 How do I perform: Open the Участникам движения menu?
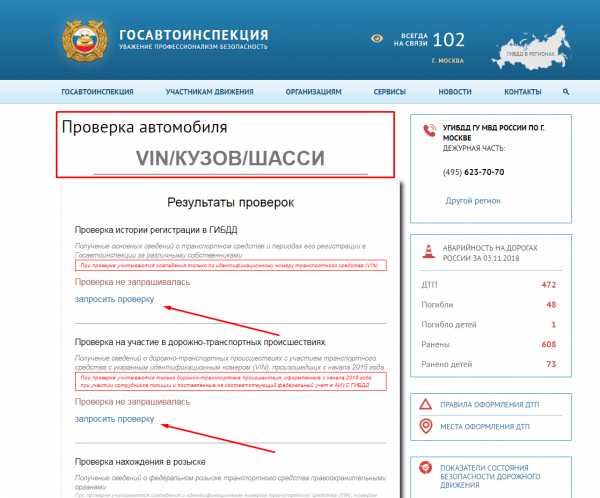(x=209, y=92)
